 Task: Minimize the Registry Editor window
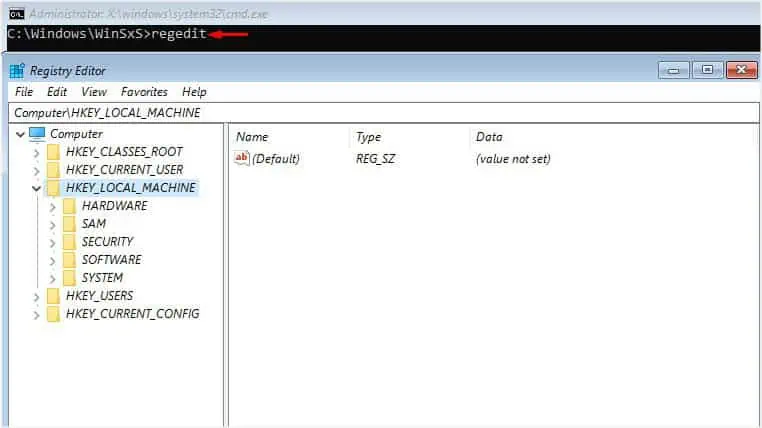(x=674, y=70)
